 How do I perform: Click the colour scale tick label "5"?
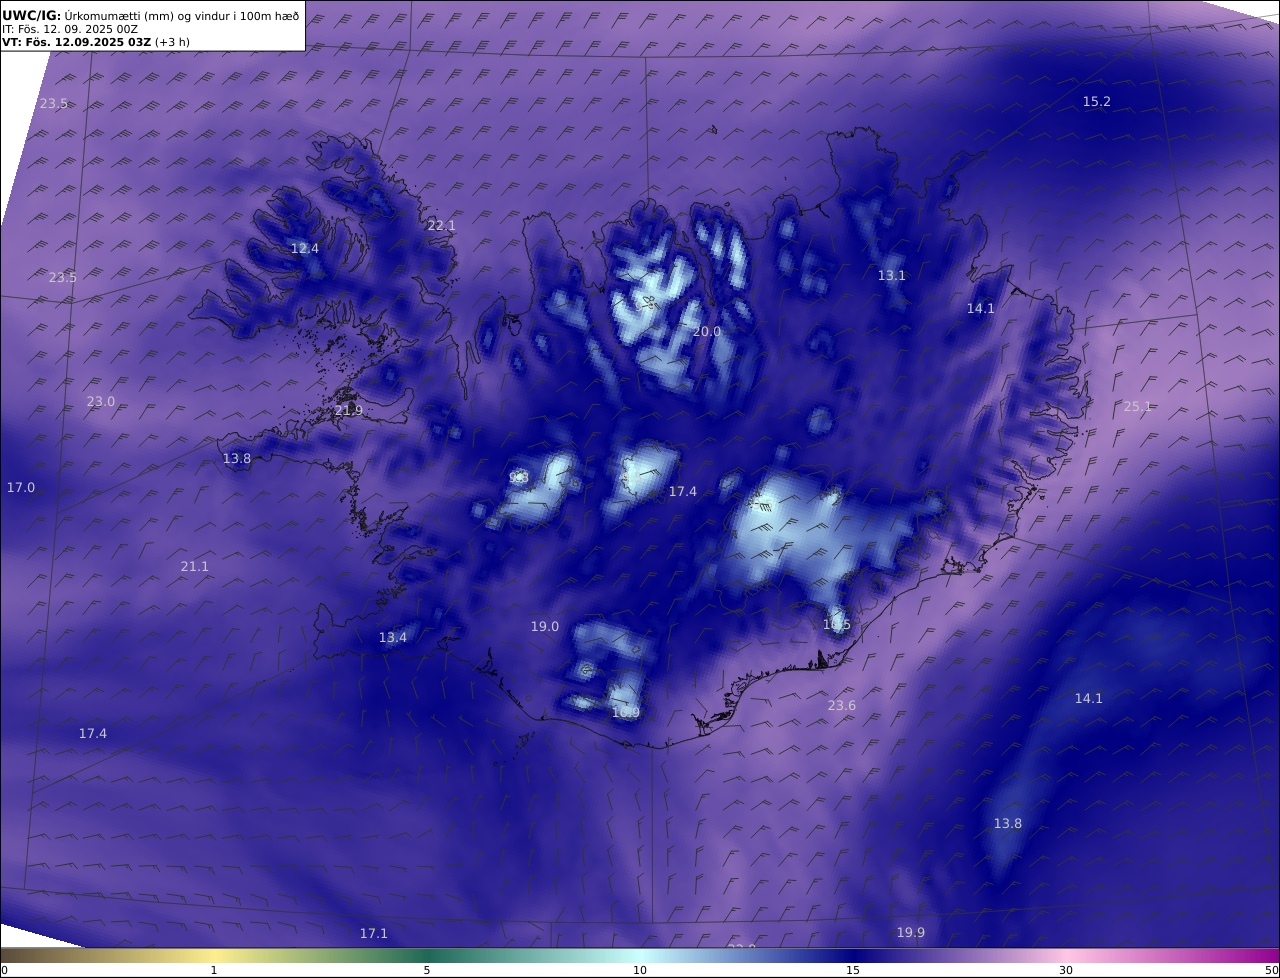pos(427,970)
